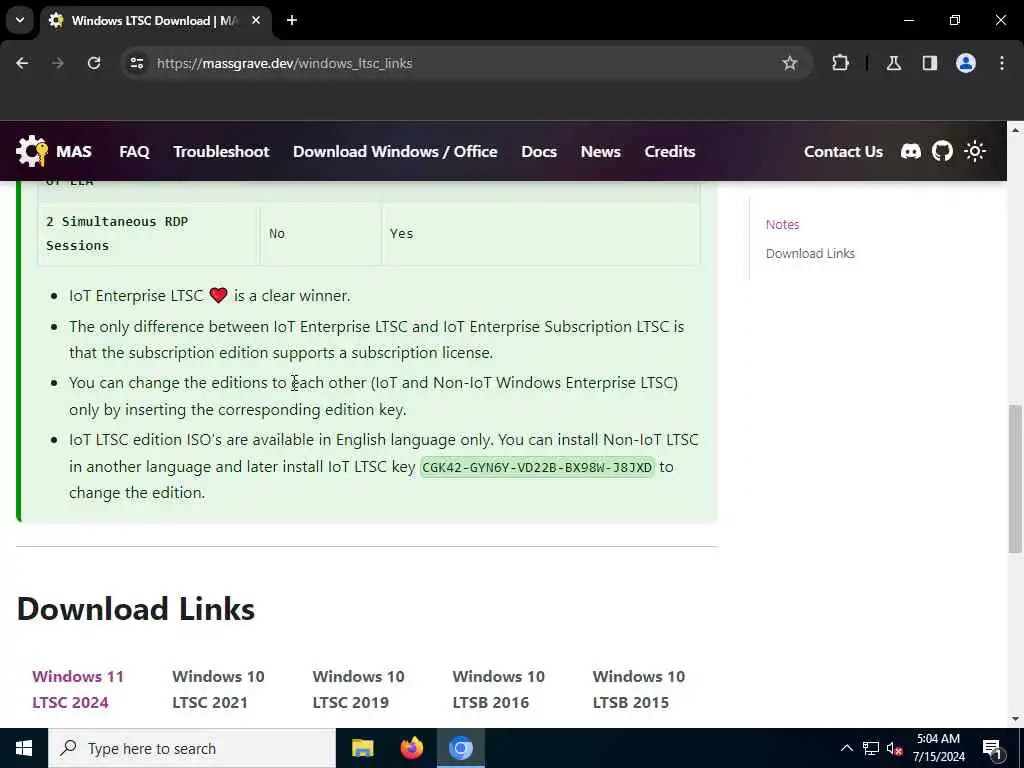1024x768 pixels.
Task: Select the Windows LTSC Download browser tab
Action: click(155, 20)
